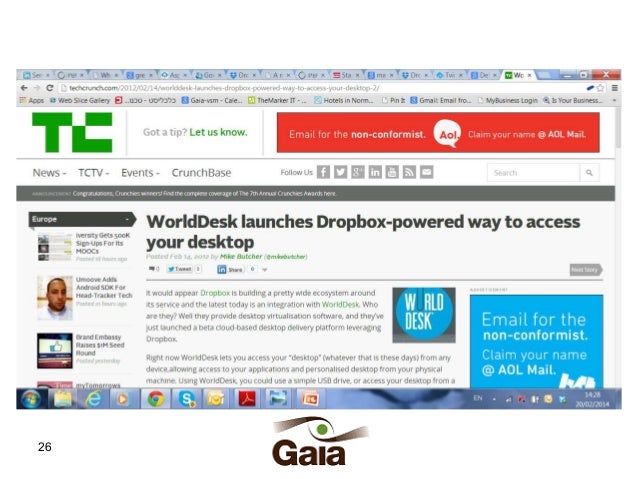Viewport: 638px width, 479px height.
Task: Click the Crunchies Awards announcement bar
Action: (x=315, y=193)
